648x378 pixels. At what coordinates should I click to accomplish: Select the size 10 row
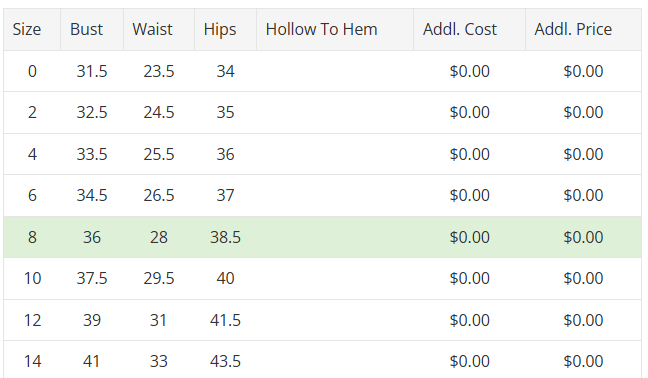pyautogui.click(x=322, y=278)
